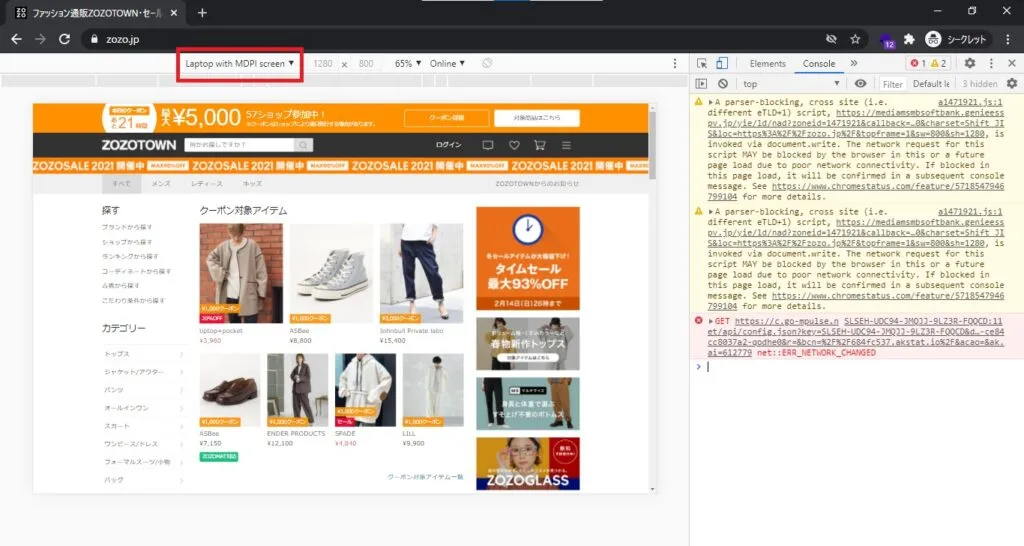1024x546 pixels.
Task: Click the シークレット incognito profile button
Action: point(955,39)
